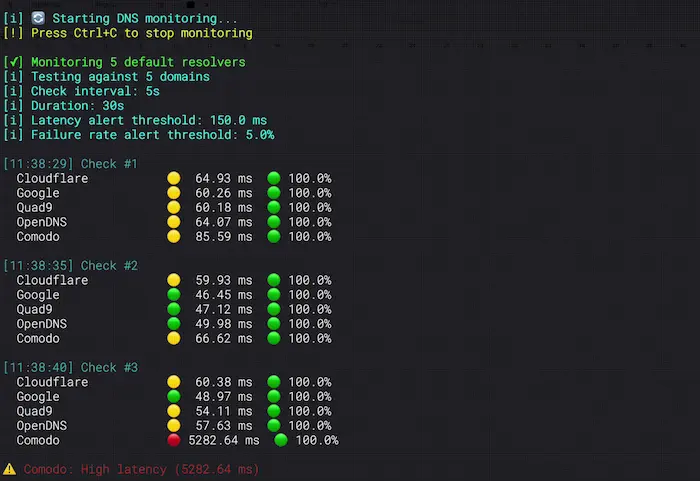700x481 pixels.
Task: Click the '5282.64 ms' latency value
Action: pyautogui.click(x=224, y=440)
